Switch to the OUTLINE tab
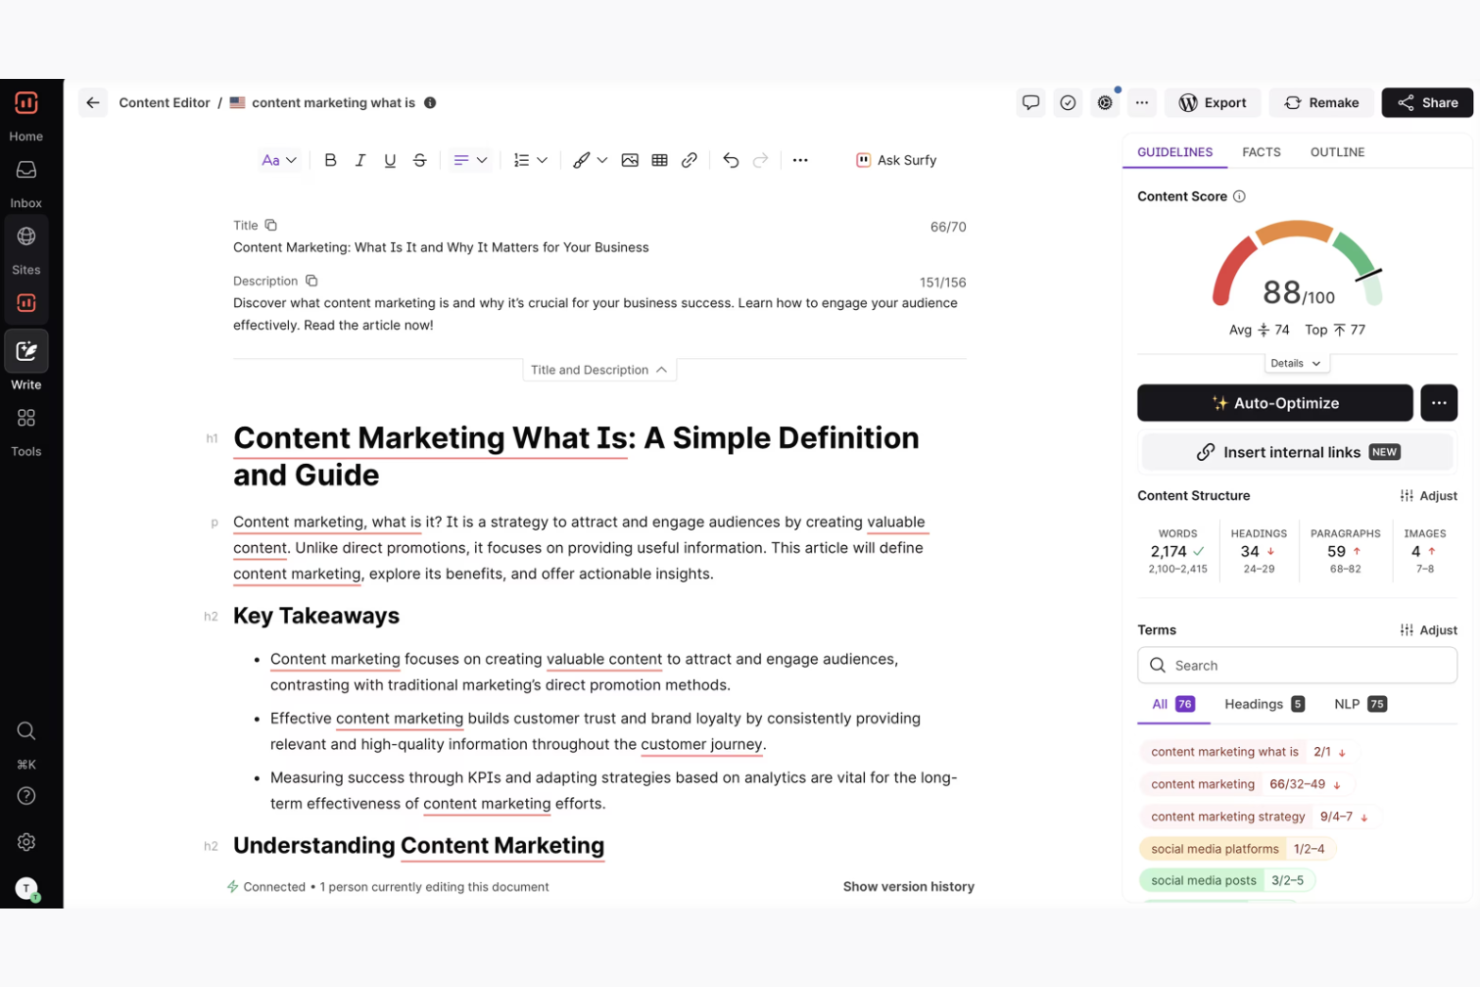This screenshot has width=1480, height=987. point(1337,152)
